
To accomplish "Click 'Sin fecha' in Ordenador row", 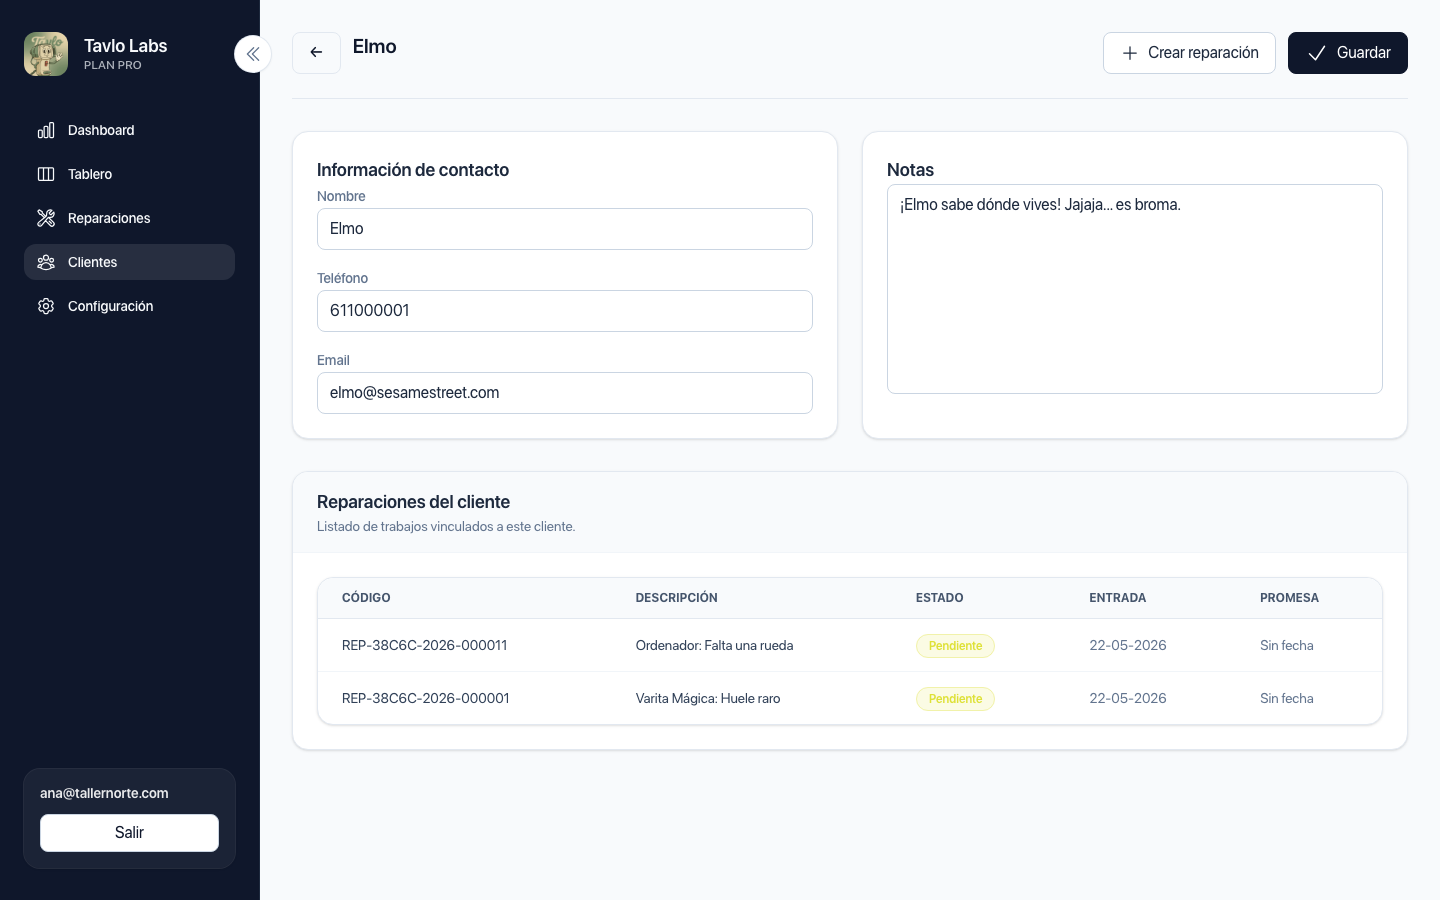I will (1287, 645).
